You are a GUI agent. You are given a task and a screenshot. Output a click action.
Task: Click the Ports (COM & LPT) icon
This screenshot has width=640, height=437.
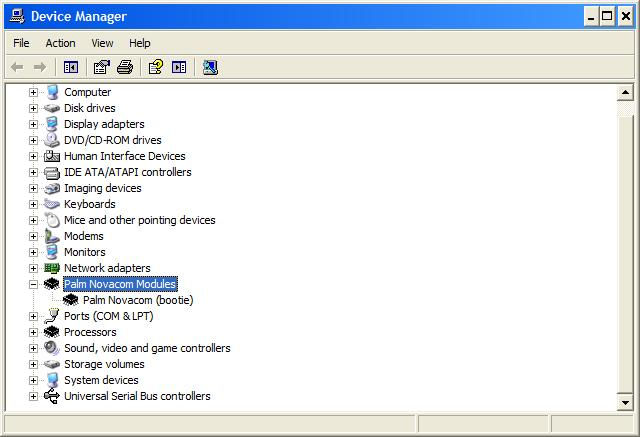tap(52, 316)
